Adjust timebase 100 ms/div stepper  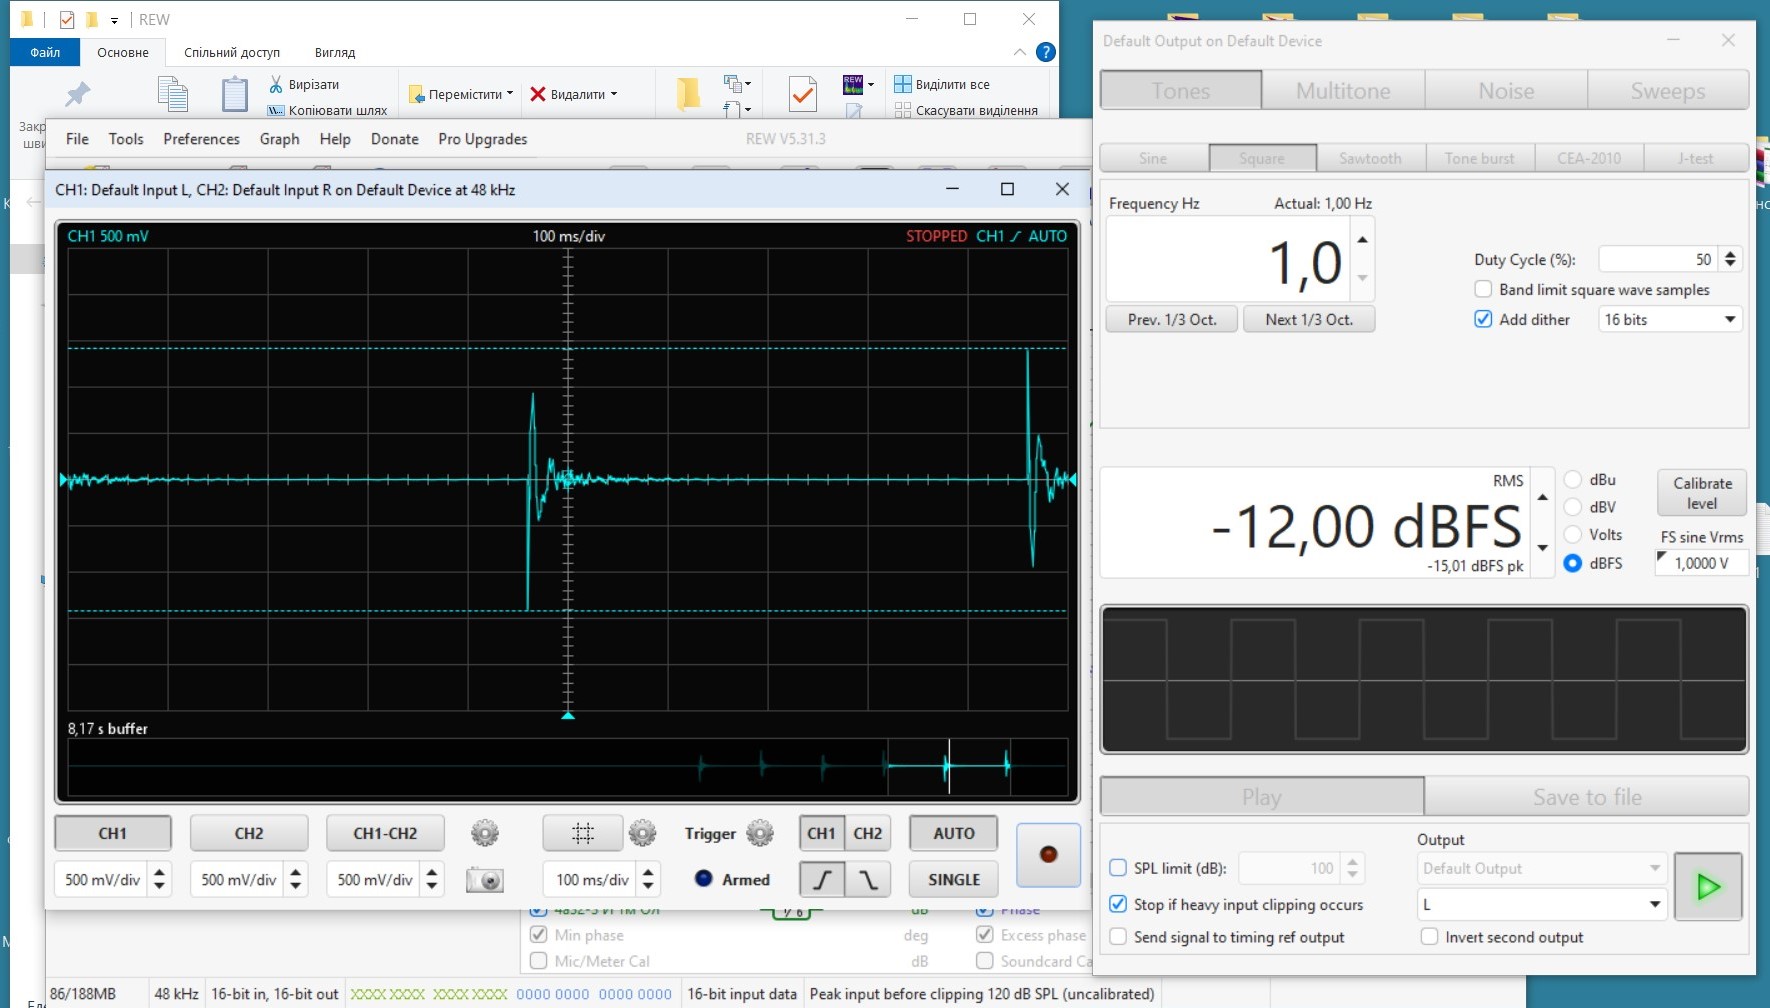point(648,880)
